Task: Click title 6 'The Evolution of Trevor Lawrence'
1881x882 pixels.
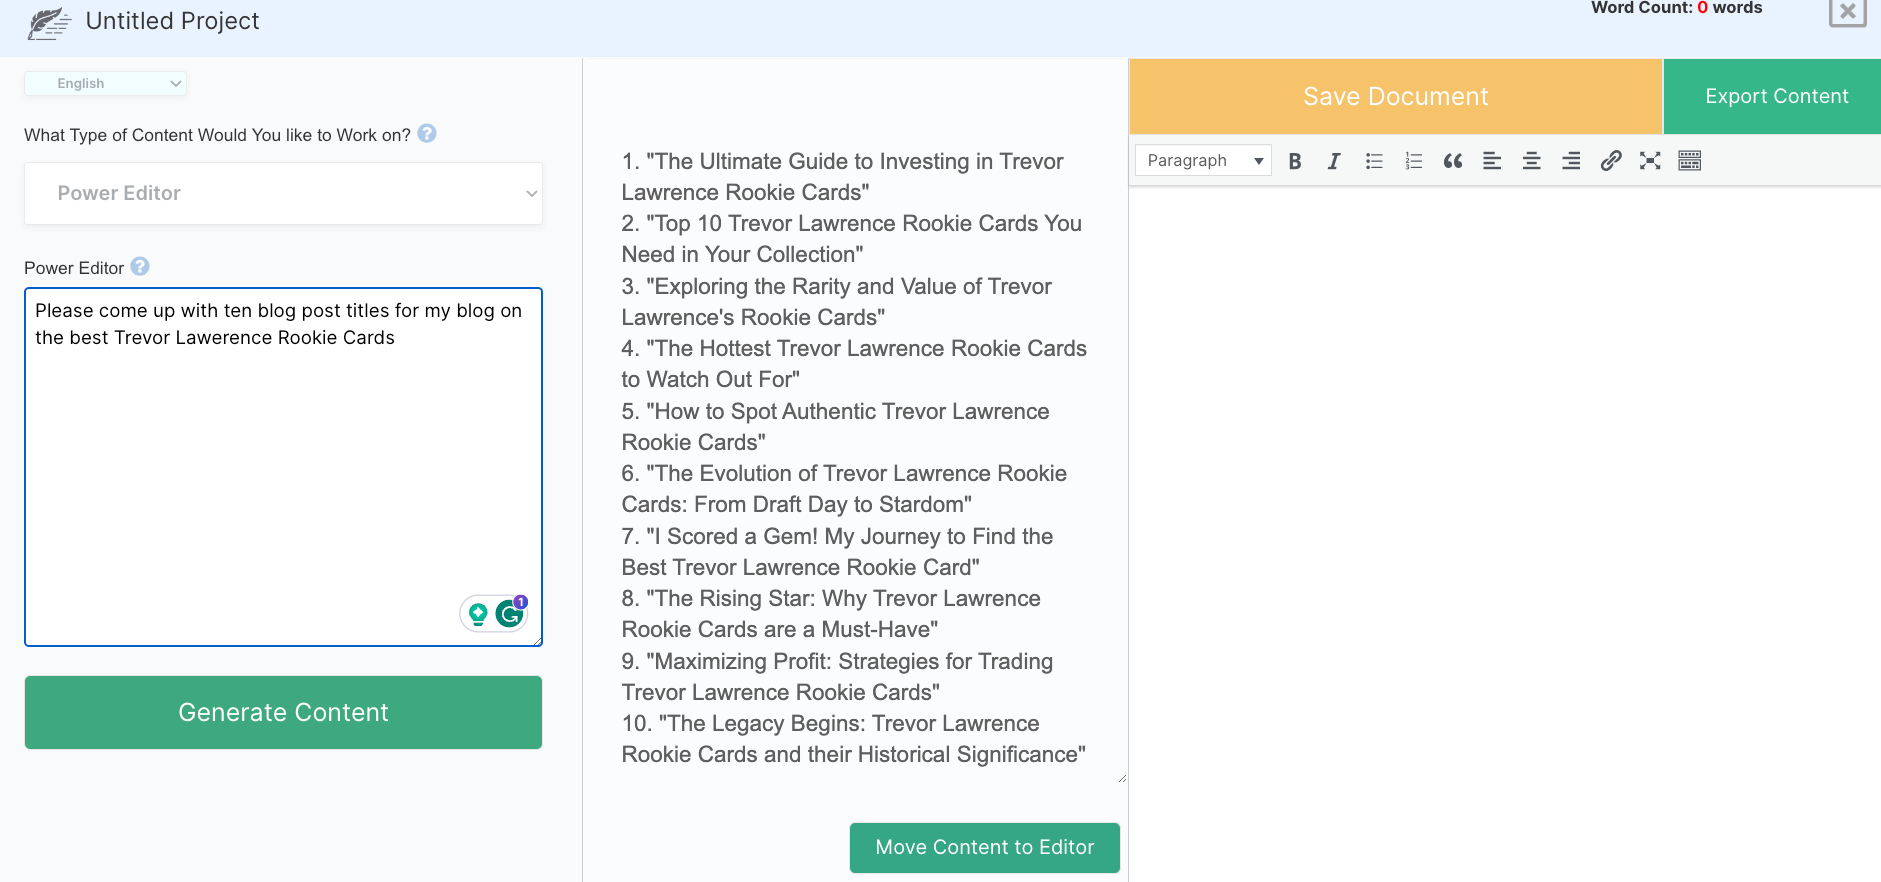Action: coord(844,489)
